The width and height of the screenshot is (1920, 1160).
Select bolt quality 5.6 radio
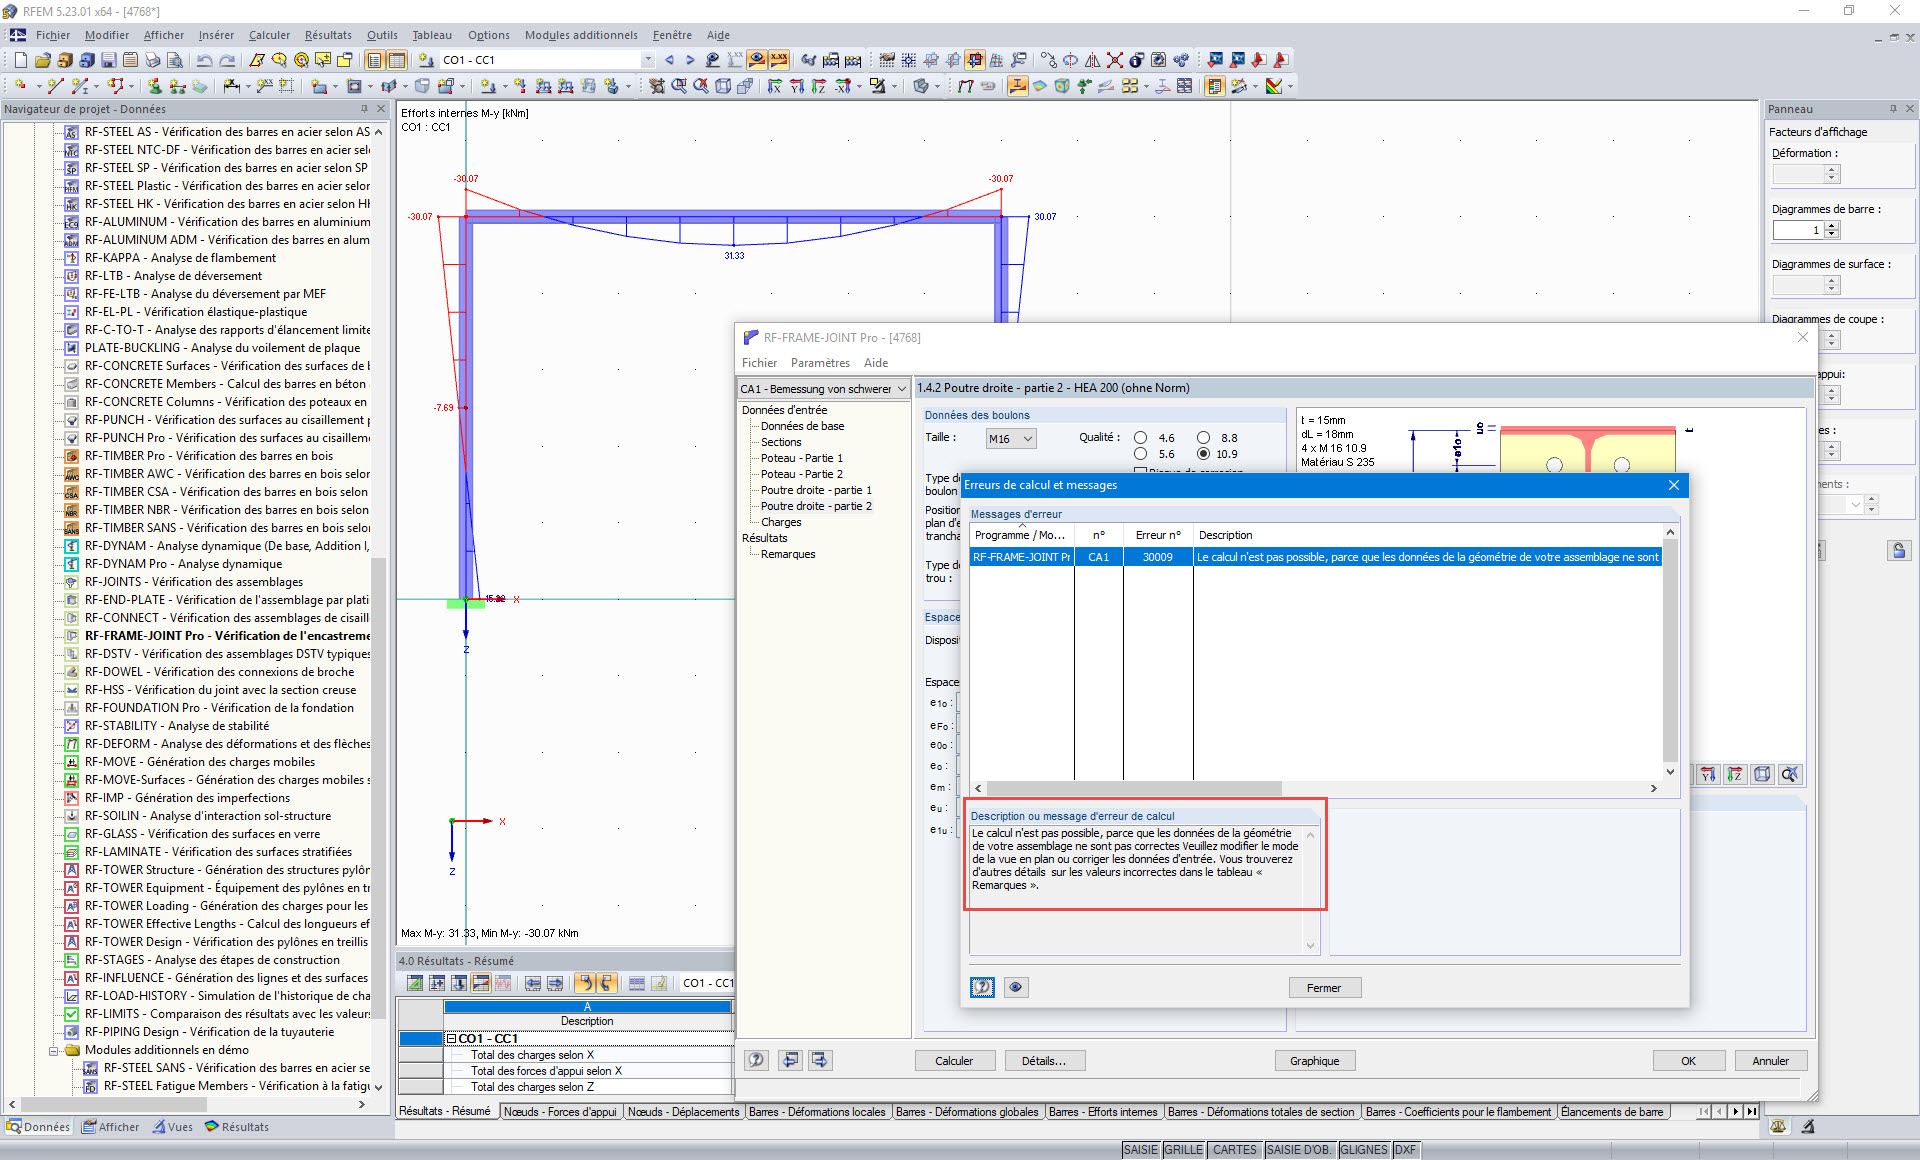pyautogui.click(x=1140, y=454)
